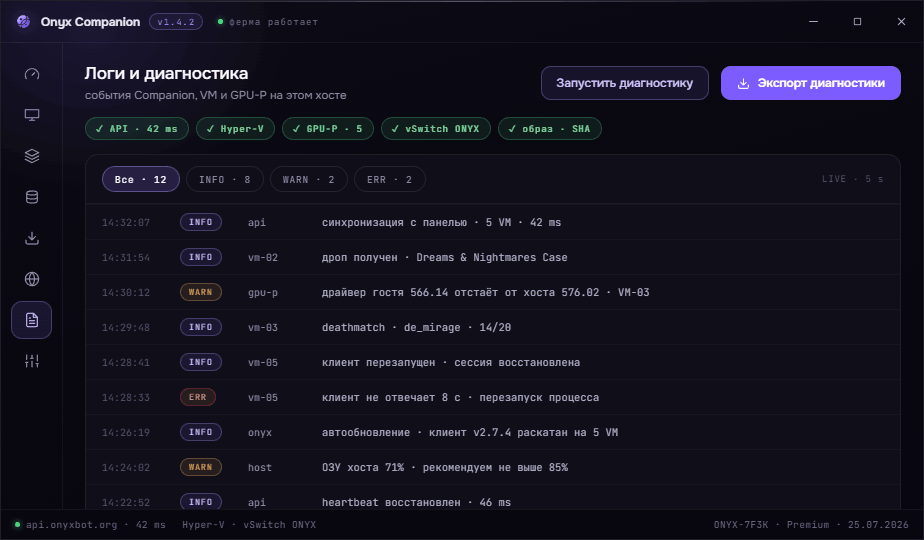The height and width of the screenshot is (540, 924).
Task: Open the download icon in sidebar
Action: coord(32,238)
